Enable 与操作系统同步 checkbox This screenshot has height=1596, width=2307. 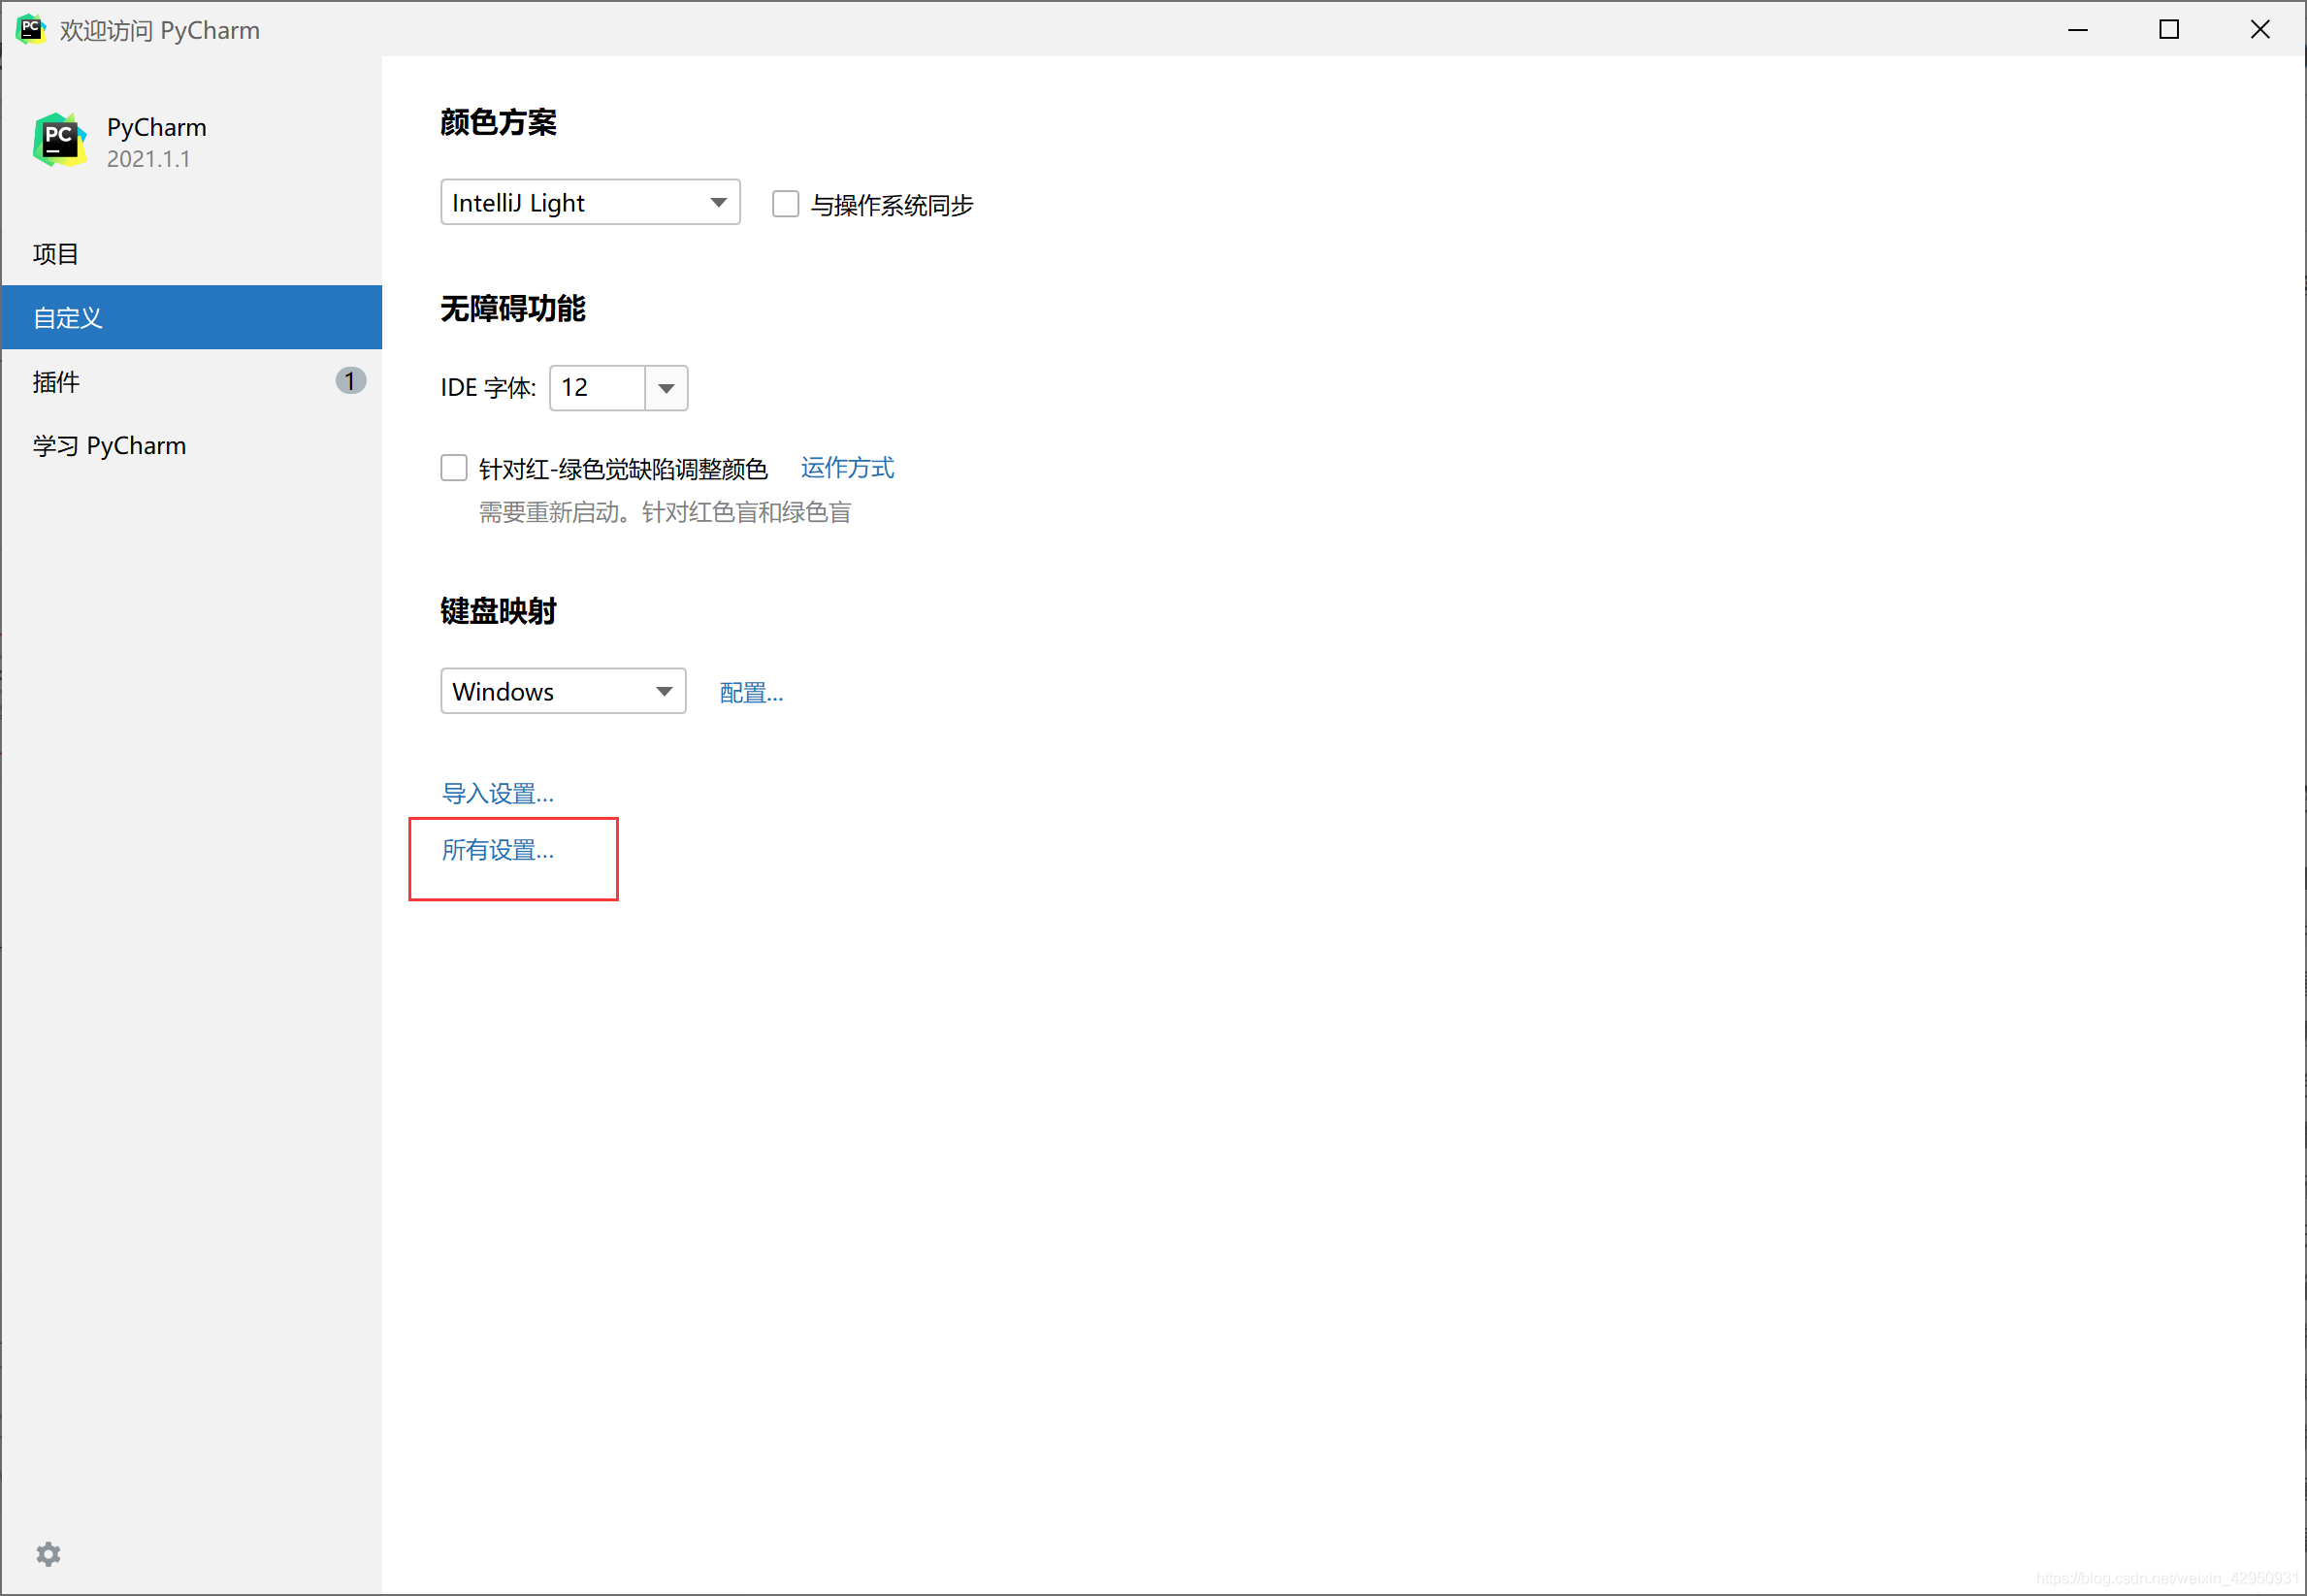pos(785,204)
